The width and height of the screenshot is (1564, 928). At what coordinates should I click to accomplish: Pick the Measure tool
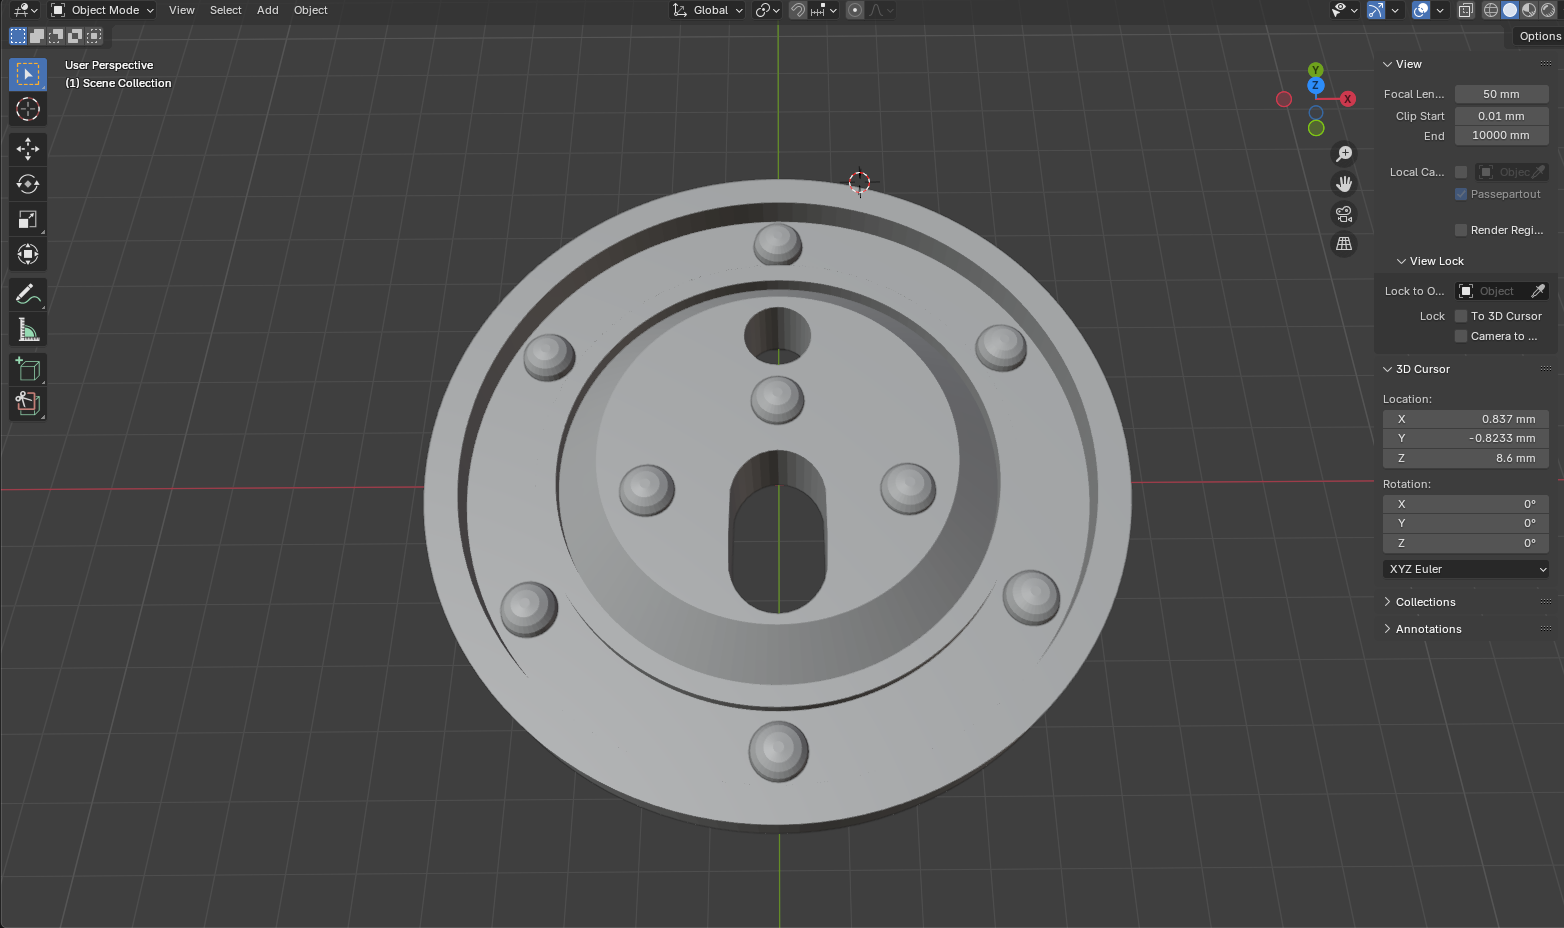coord(28,329)
